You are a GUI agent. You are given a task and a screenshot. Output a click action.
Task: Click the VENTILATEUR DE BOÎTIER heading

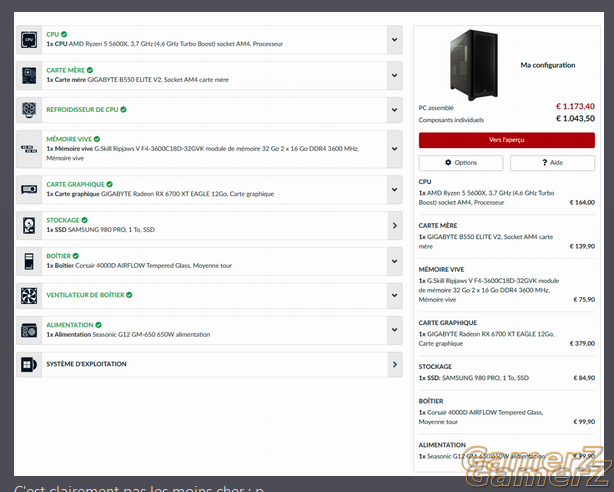pyautogui.click(x=85, y=295)
